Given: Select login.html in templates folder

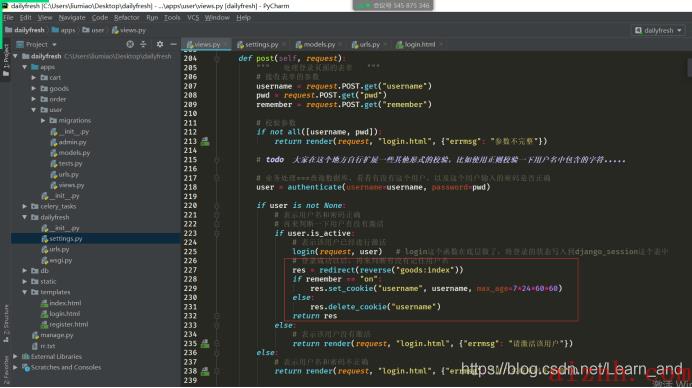Looking at the screenshot, I should click(60, 314).
